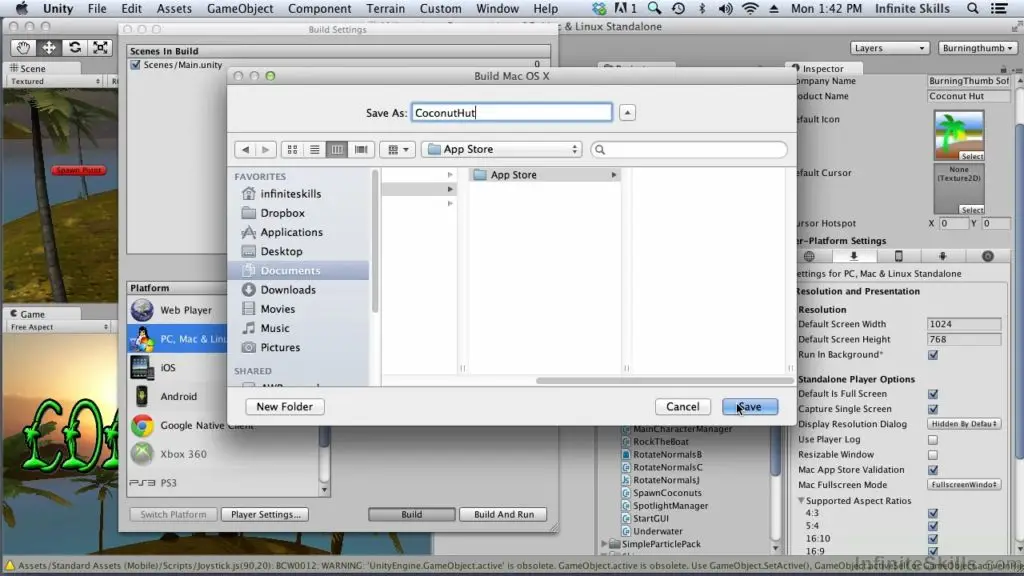
Task: Click Build And Run button
Action: tap(504, 515)
